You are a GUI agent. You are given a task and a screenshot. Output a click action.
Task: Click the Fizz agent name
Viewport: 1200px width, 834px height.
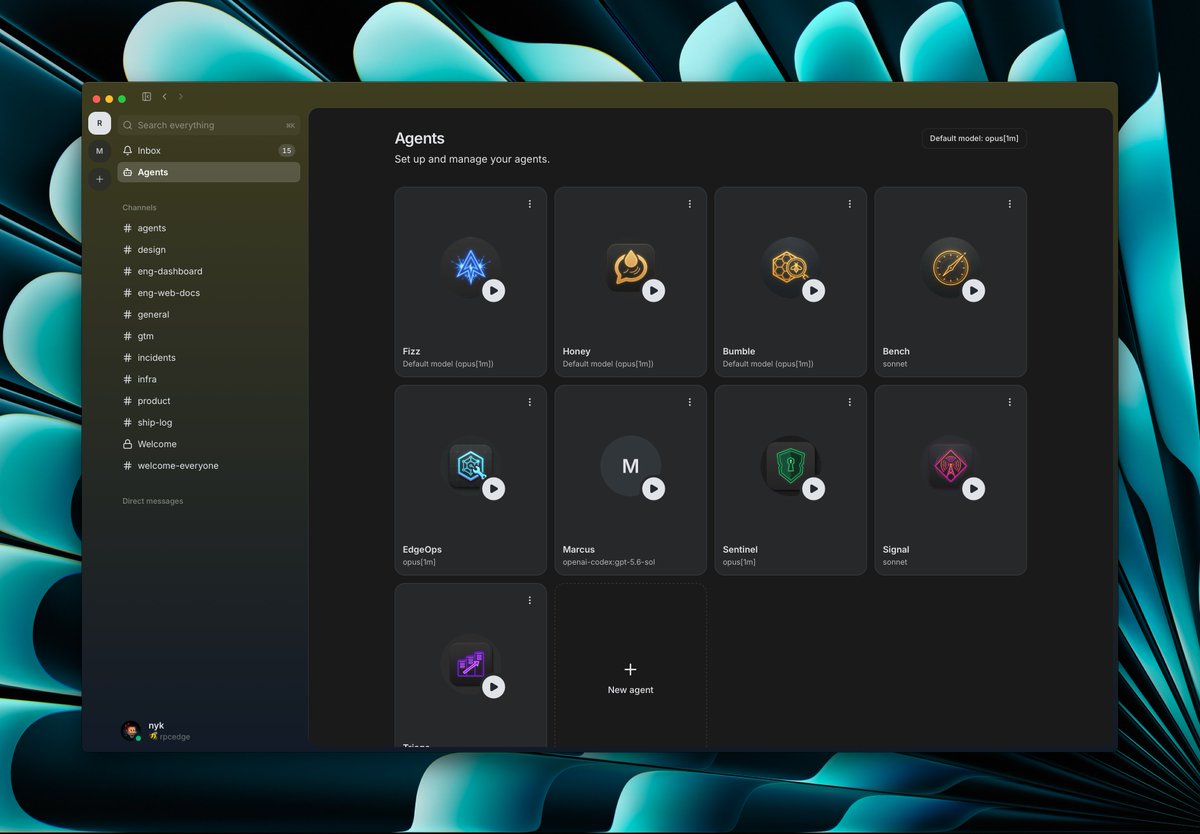point(411,351)
